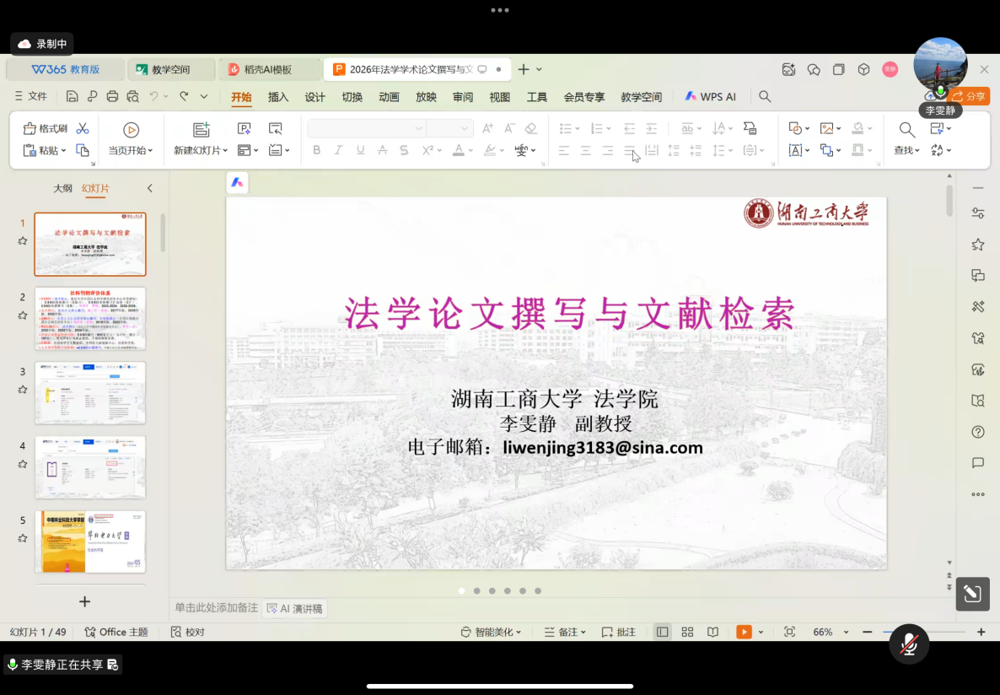Open the 文件 (File) menu
Viewport: 1000px width, 695px height.
pyautogui.click(x=31, y=96)
